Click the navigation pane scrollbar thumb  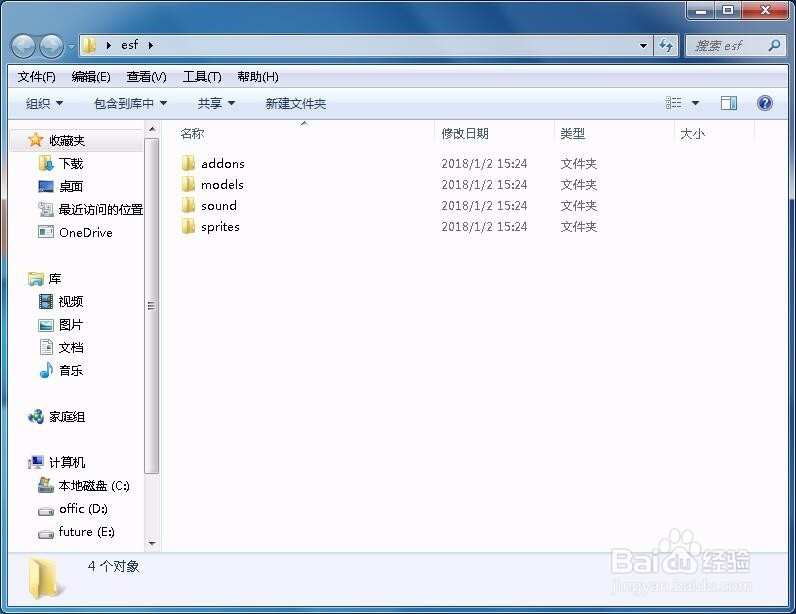pyautogui.click(x=152, y=306)
